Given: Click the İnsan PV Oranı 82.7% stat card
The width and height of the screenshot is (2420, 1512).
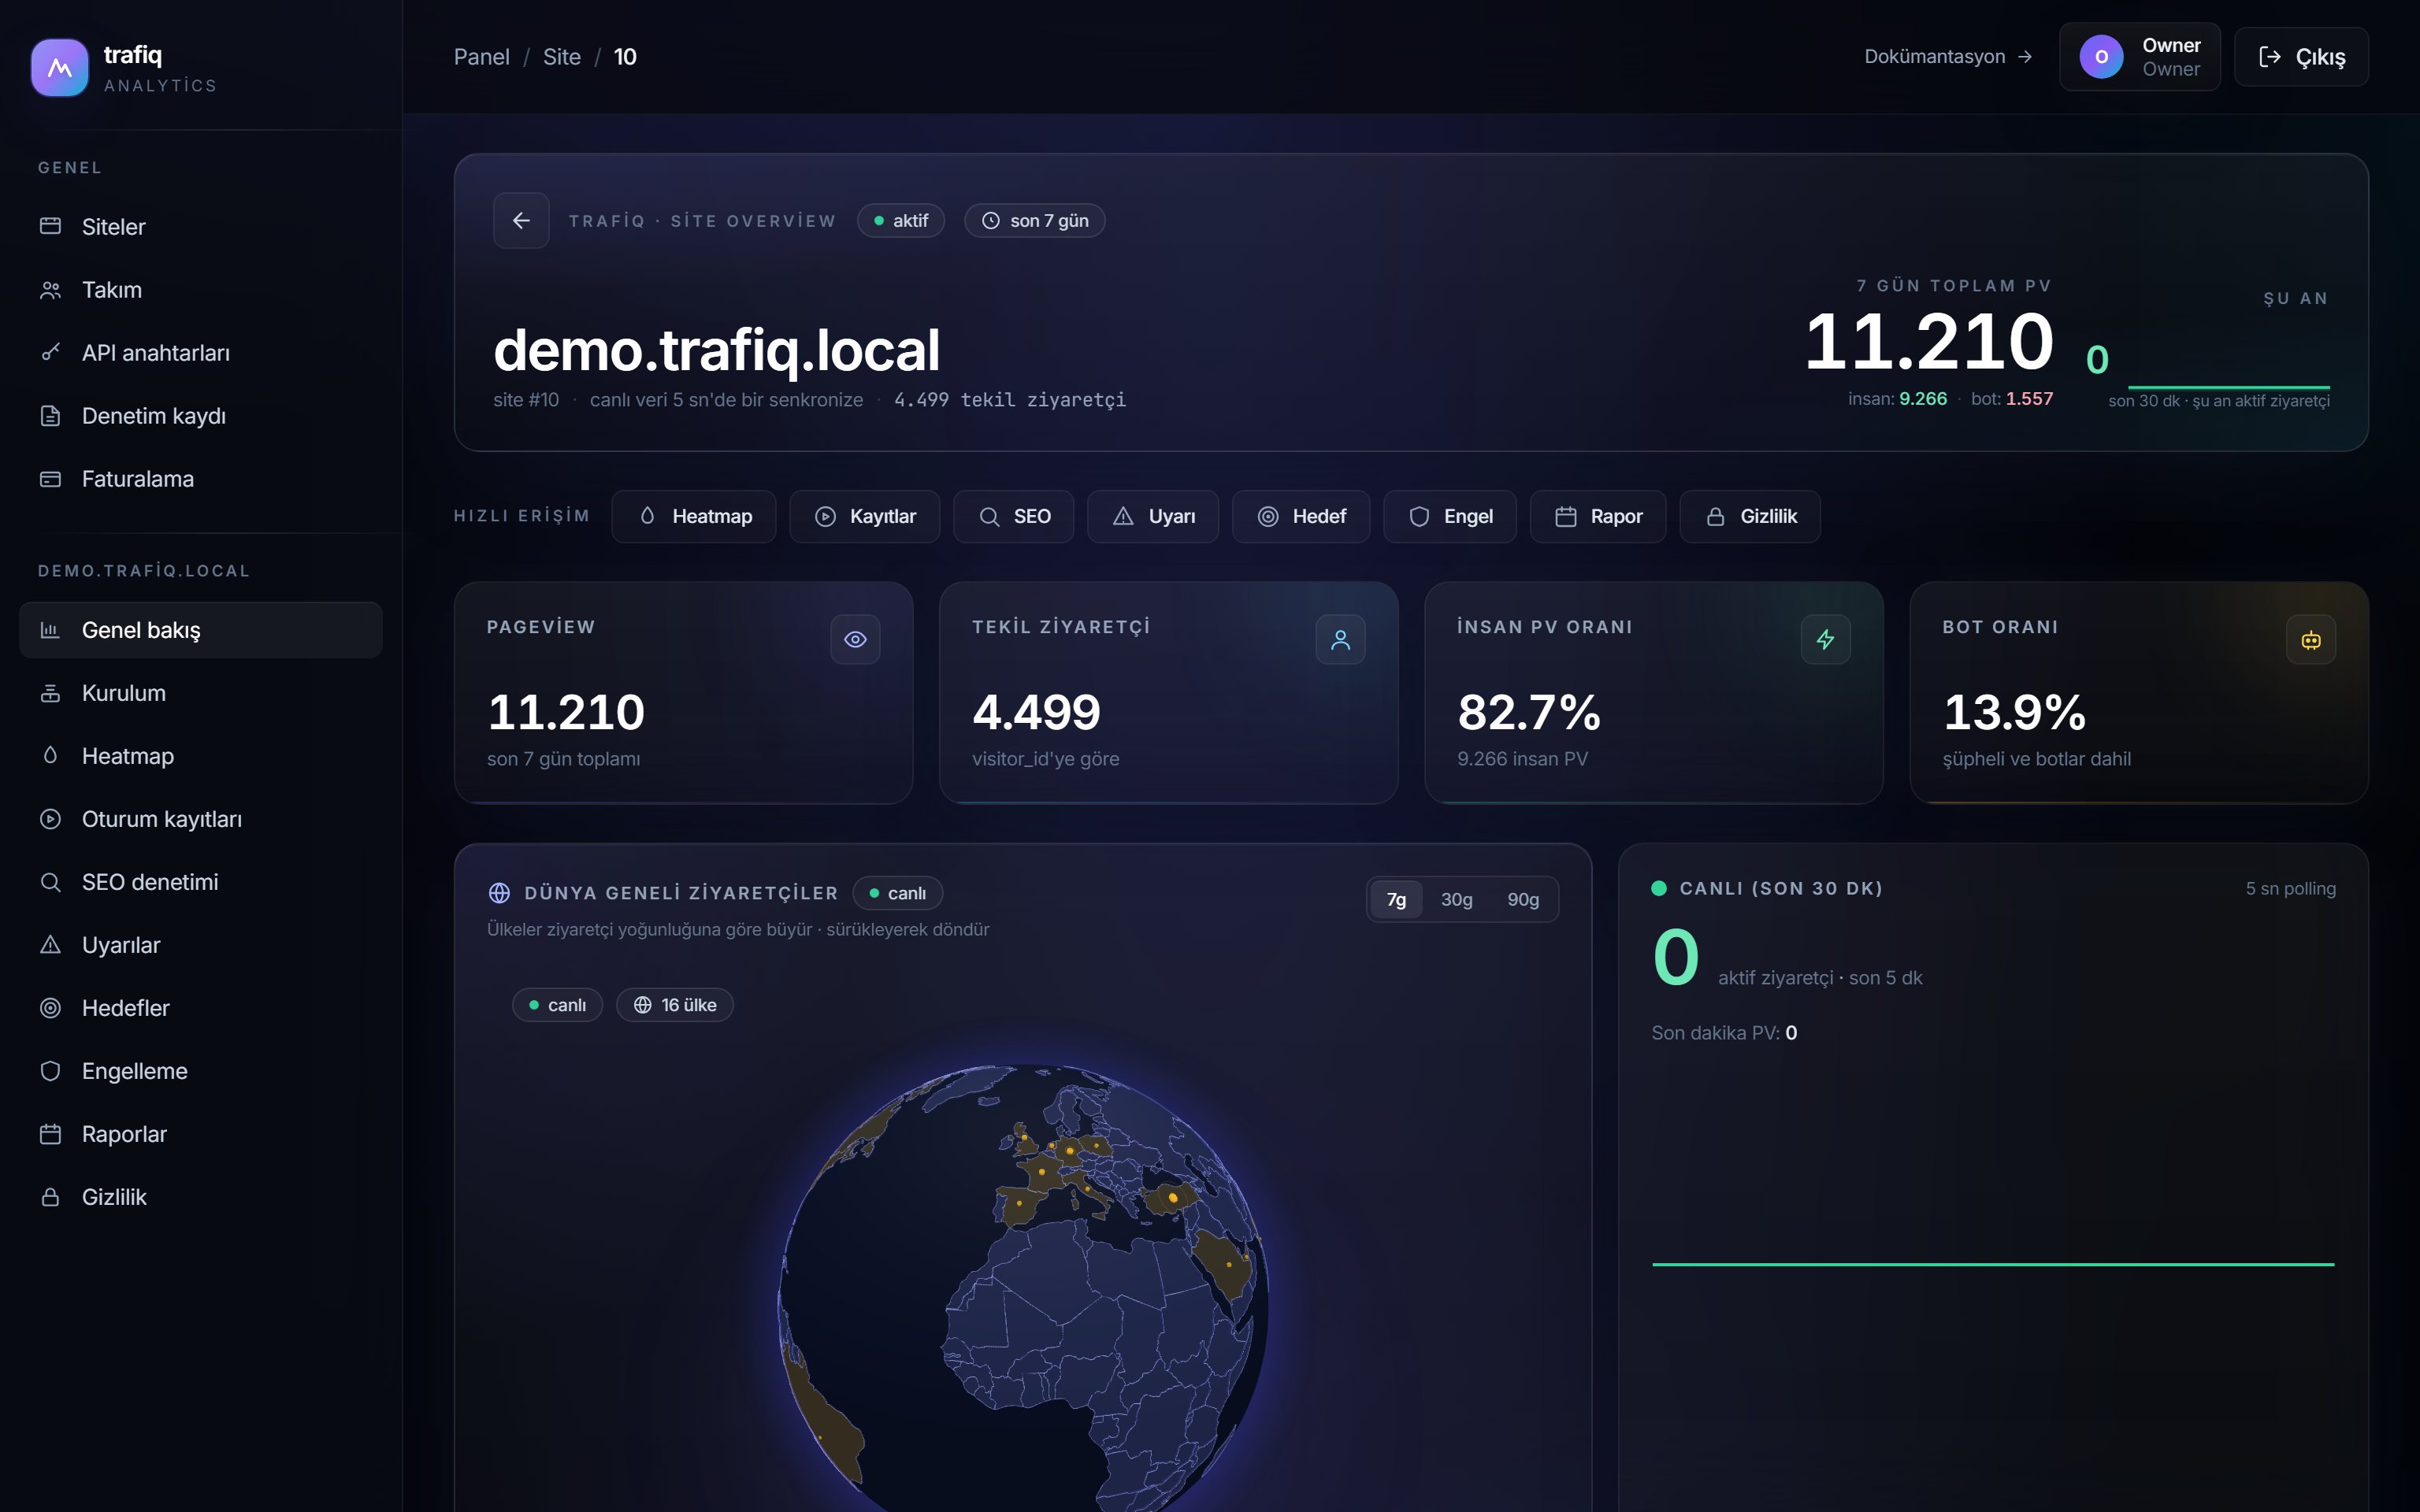Looking at the screenshot, I should point(1654,693).
